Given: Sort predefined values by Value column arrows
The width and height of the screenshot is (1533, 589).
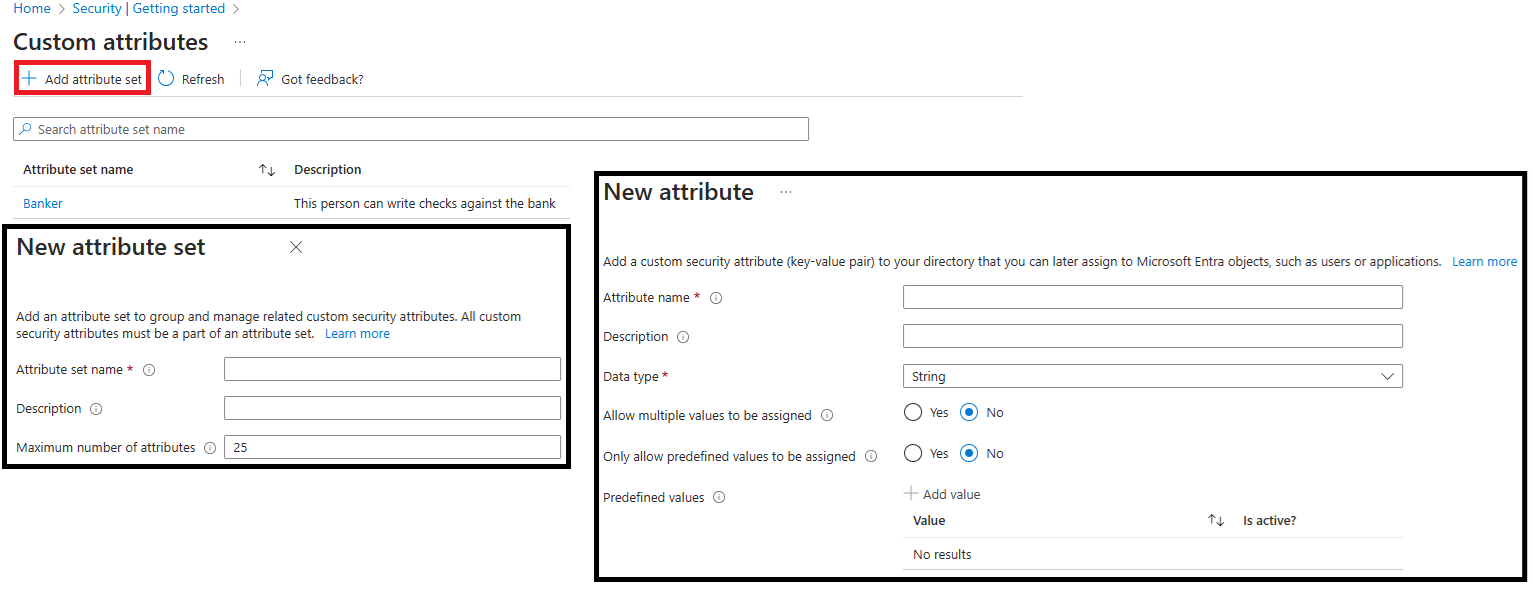Looking at the screenshot, I should coord(1216,520).
